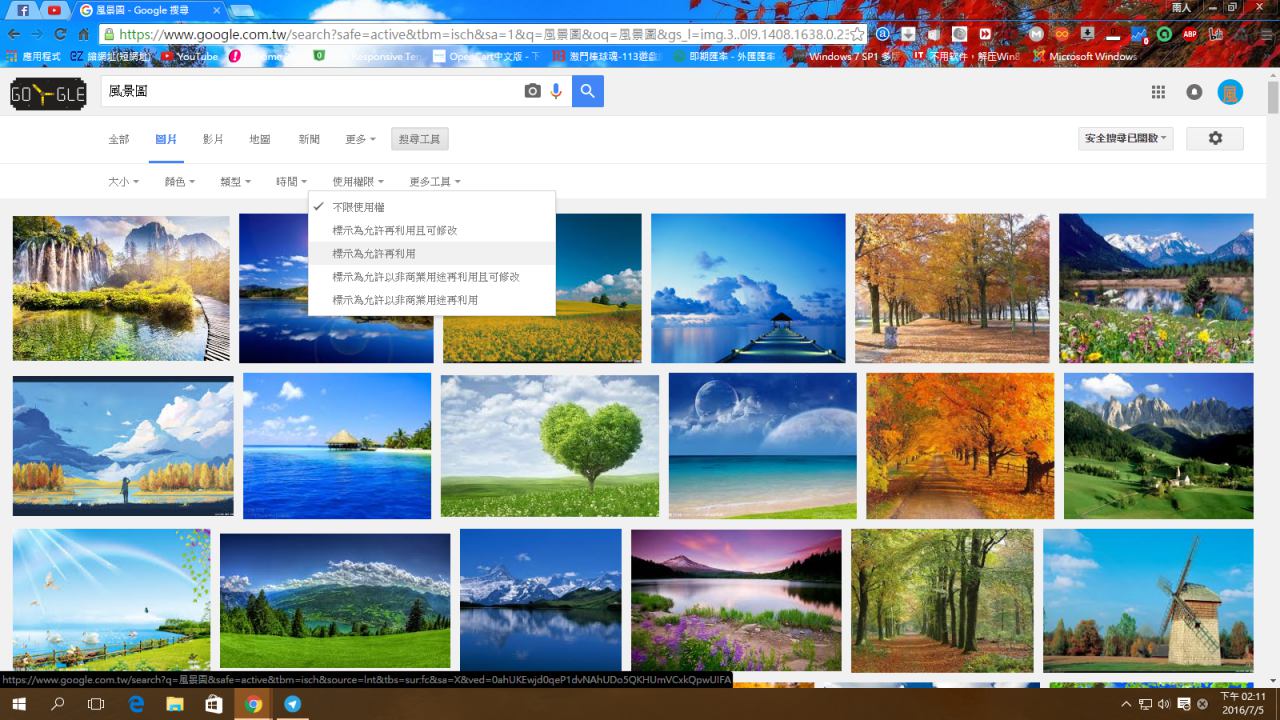Open Telegram from the taskbar
1280x720 pixels.
(292, 704)
